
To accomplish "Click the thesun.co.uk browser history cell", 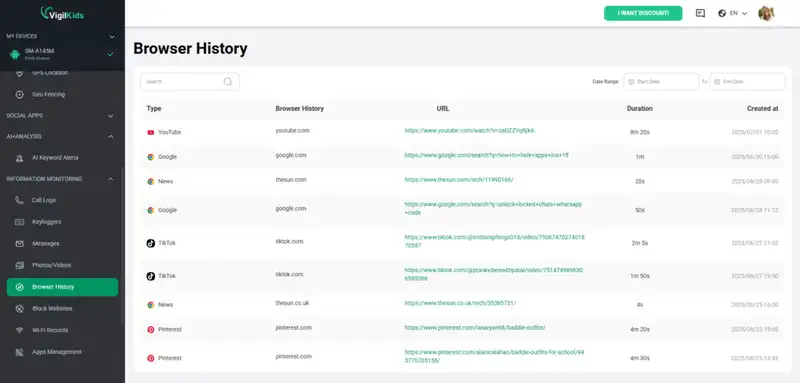I will 292,303.
